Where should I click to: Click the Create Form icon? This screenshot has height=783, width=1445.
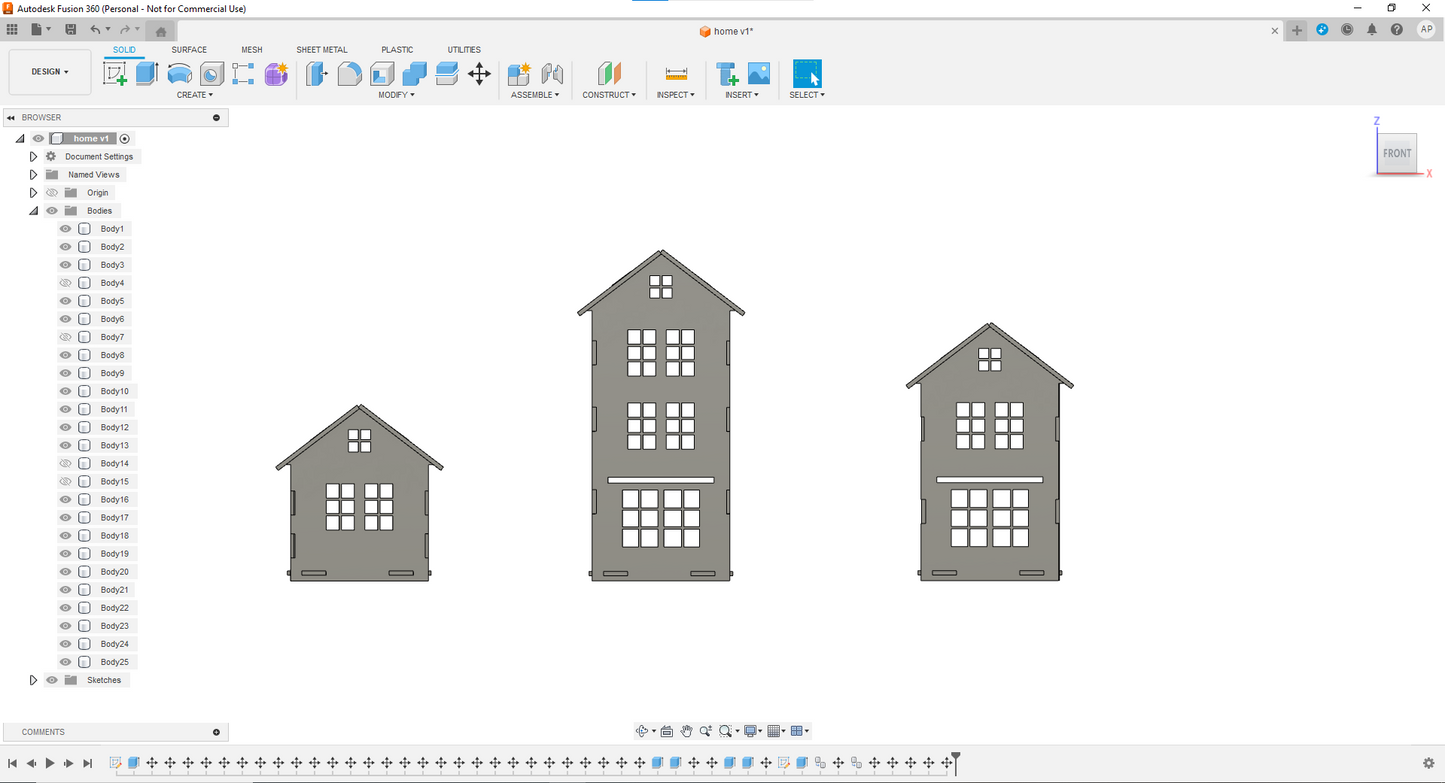pos(276,73)
